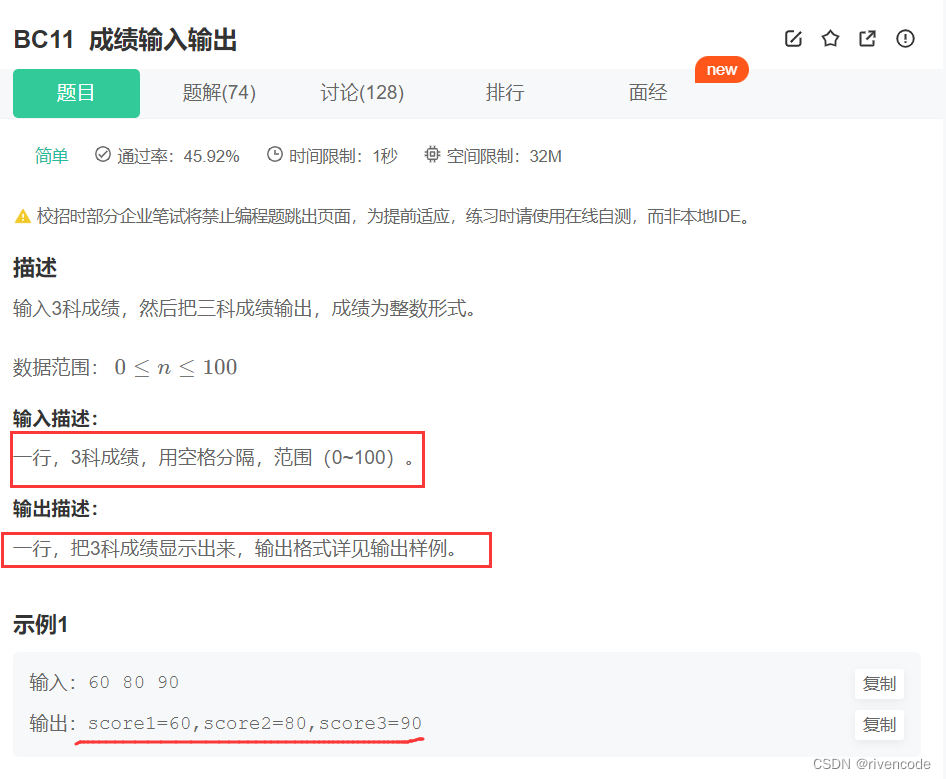
Task: Click the 描述 heading
Action: click(x=35, y=267)
